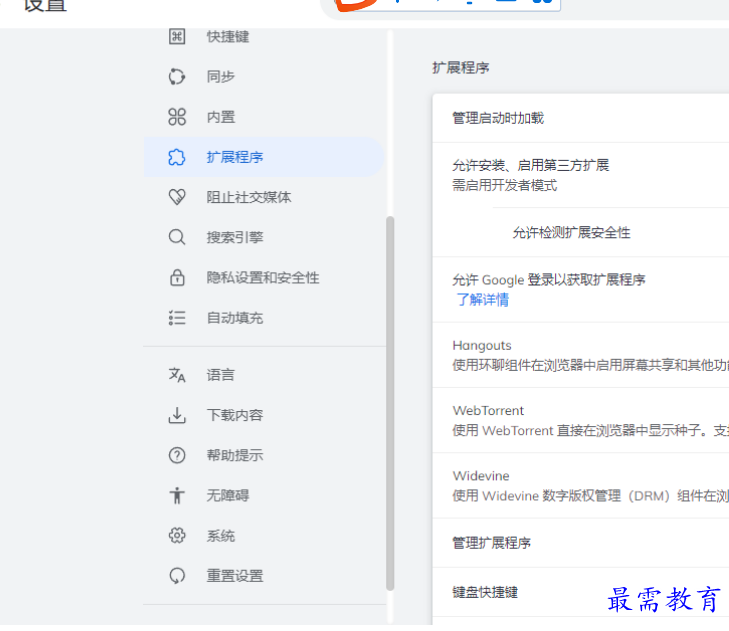
Task: Click the downloads arrow icon
Action: coord(177,415)
